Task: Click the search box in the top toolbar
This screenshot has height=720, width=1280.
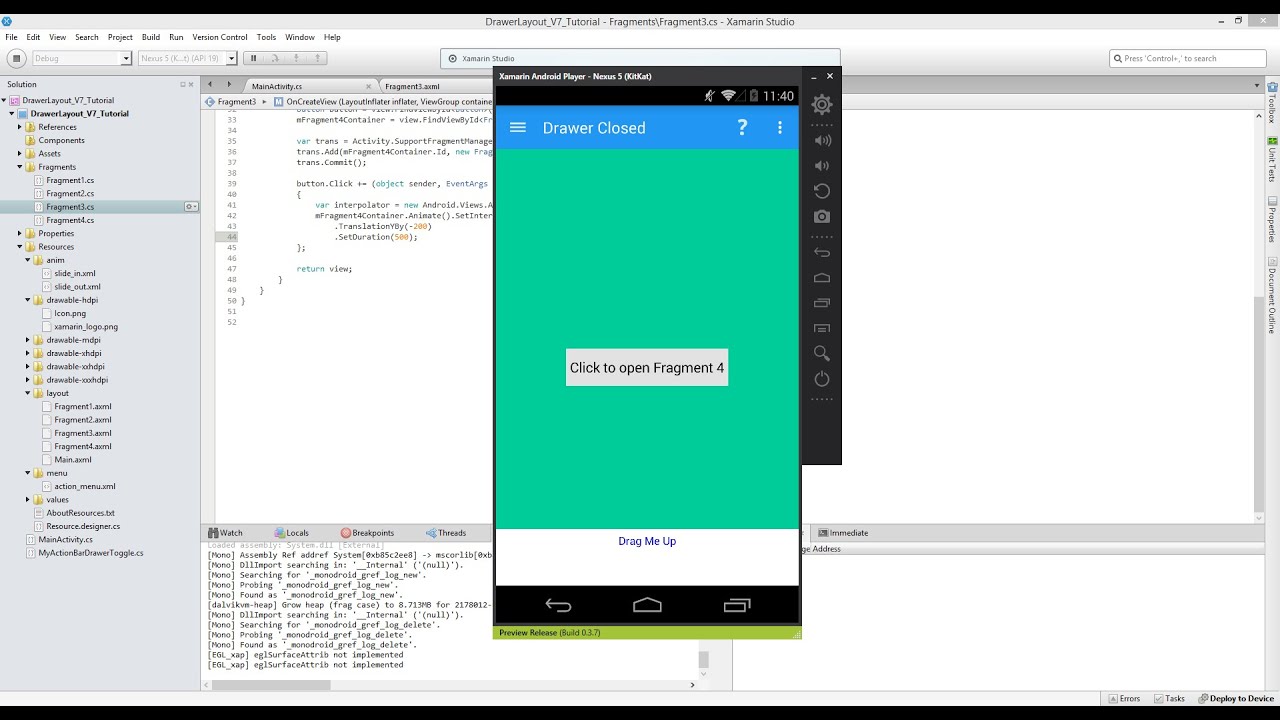Action: [x=1190, y=58]
